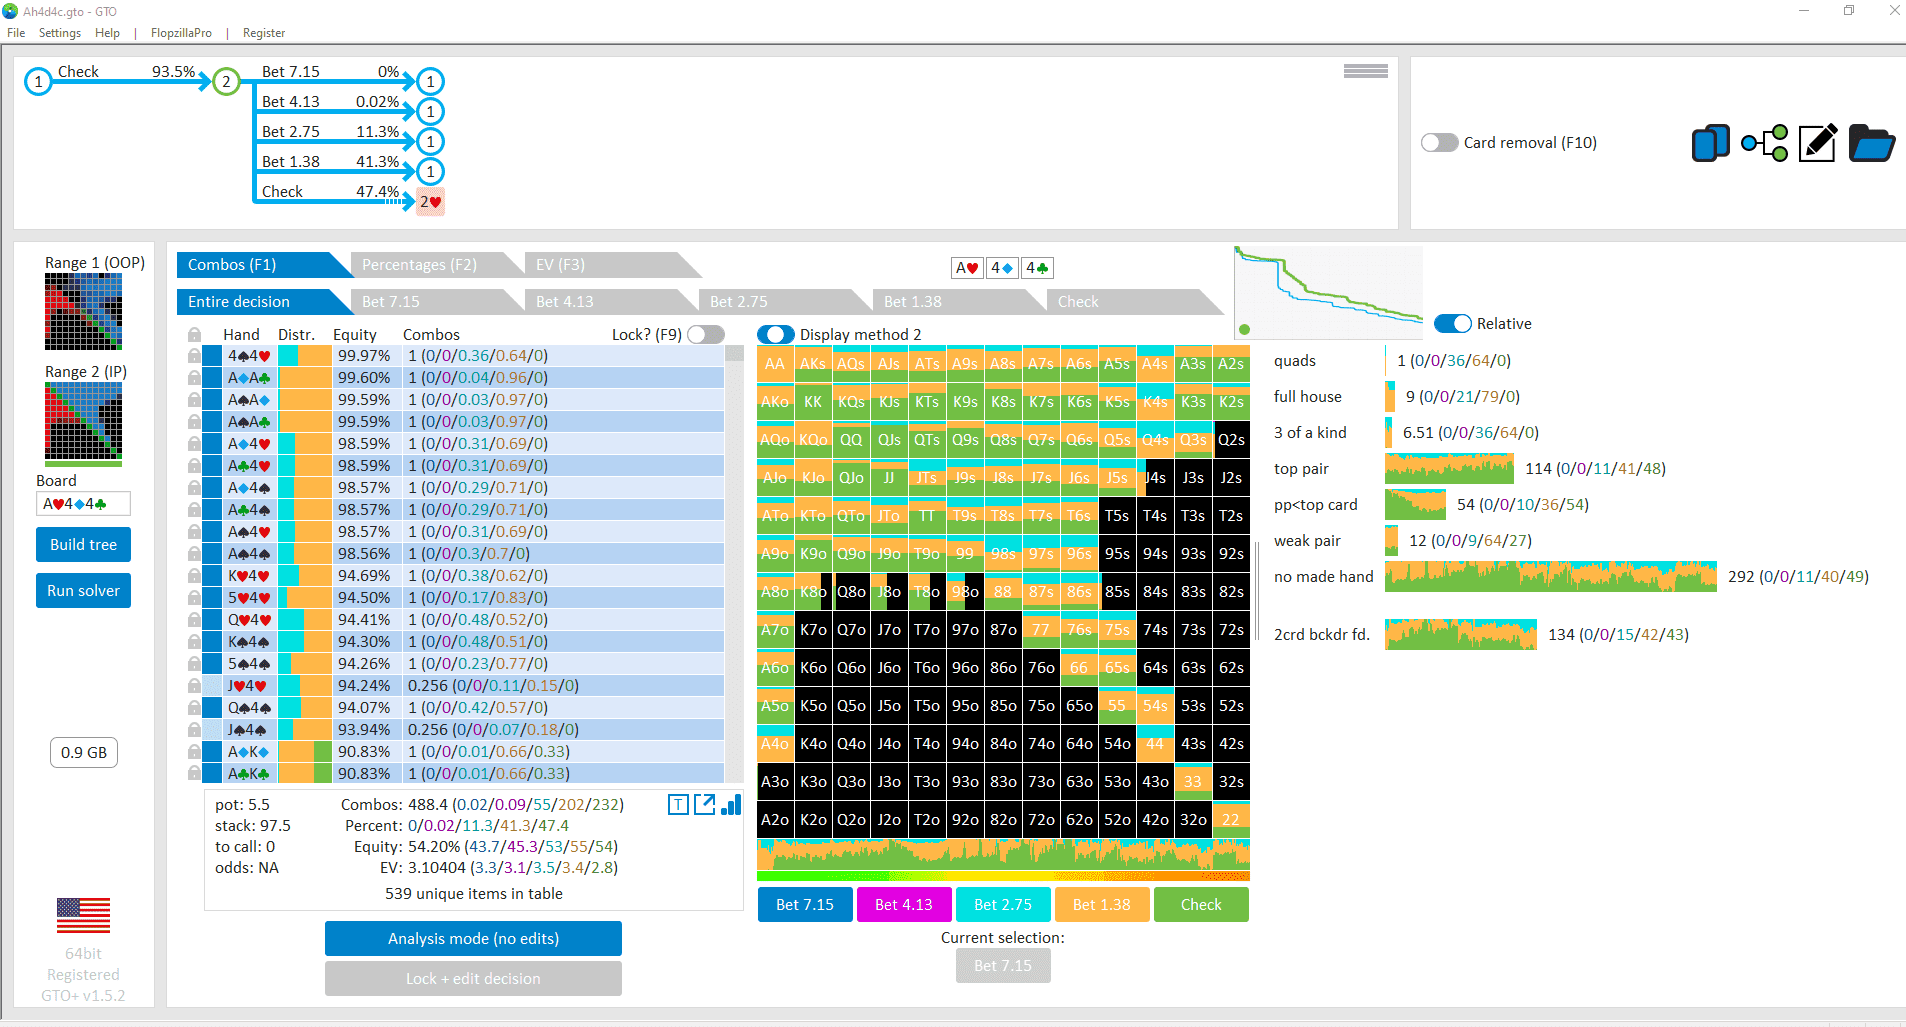Switch the Display method 2 toggle
1906x1027 pixels.
pos(775,334)
